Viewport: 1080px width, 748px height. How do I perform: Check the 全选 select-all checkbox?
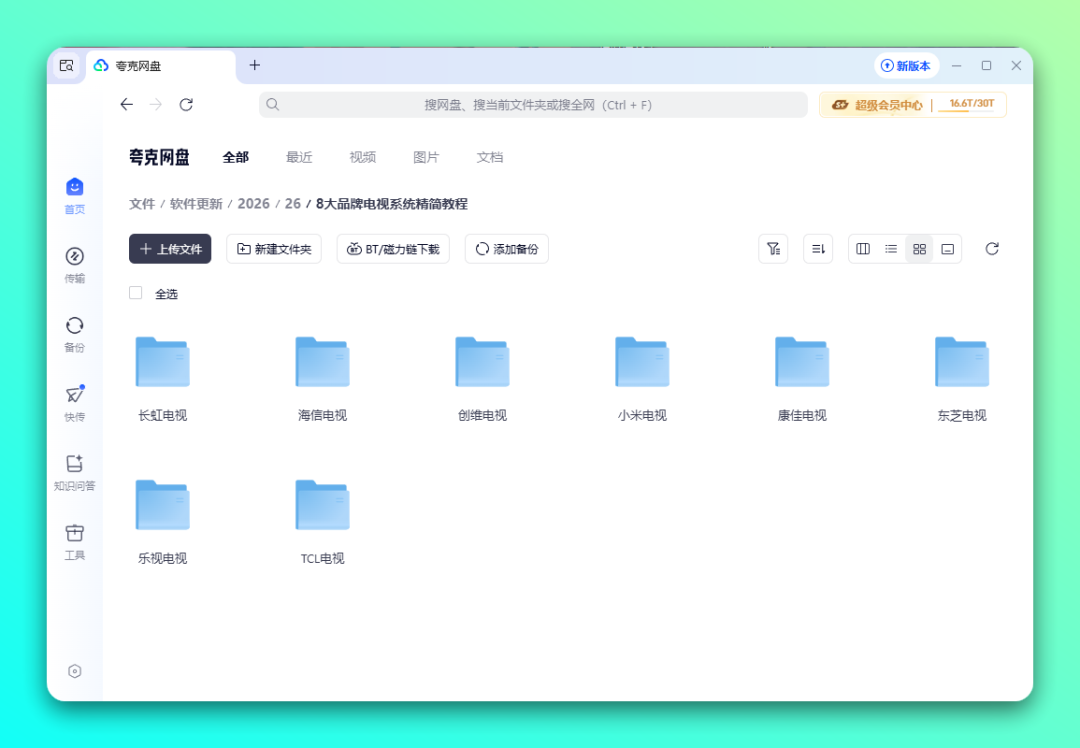tap(135, 293)
